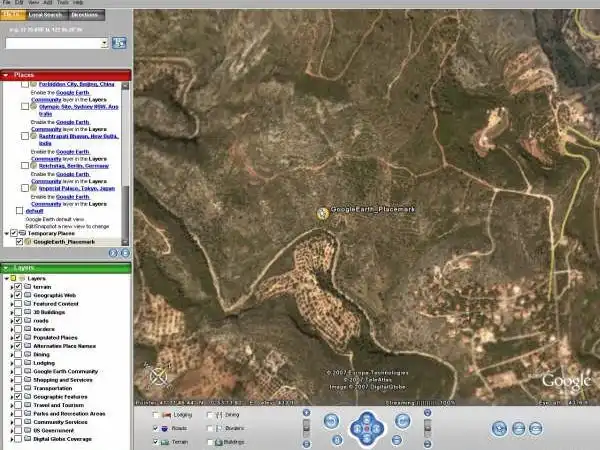Check the 3D Buildings layer checkbox
This screenshot has width=600, height=450.
[18, 312]
